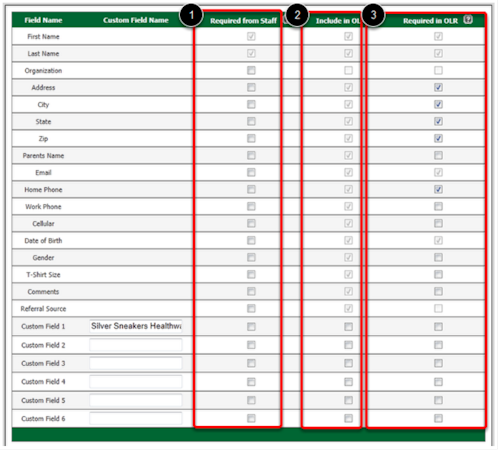Check Required from Staff for Cellular
This screenshot has width=499, height=450.
point(251,223)
